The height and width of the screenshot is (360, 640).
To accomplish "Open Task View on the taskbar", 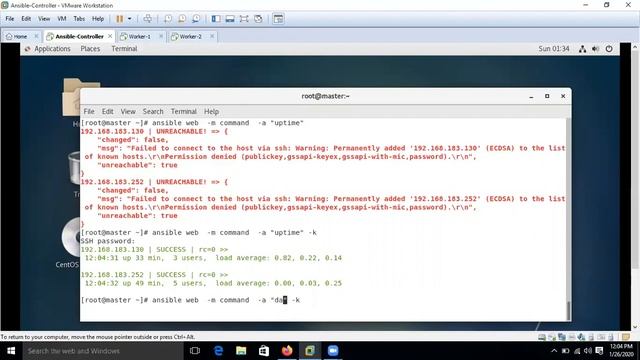I will coord(195,351).
